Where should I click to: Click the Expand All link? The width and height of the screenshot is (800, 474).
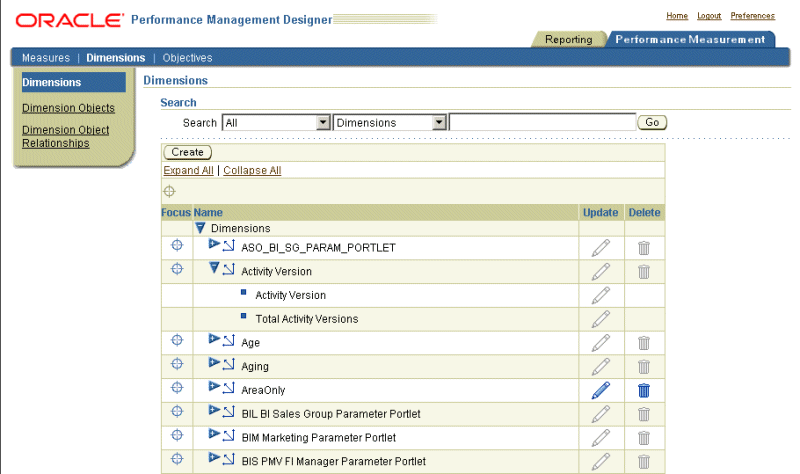click(x=188, y=170)
